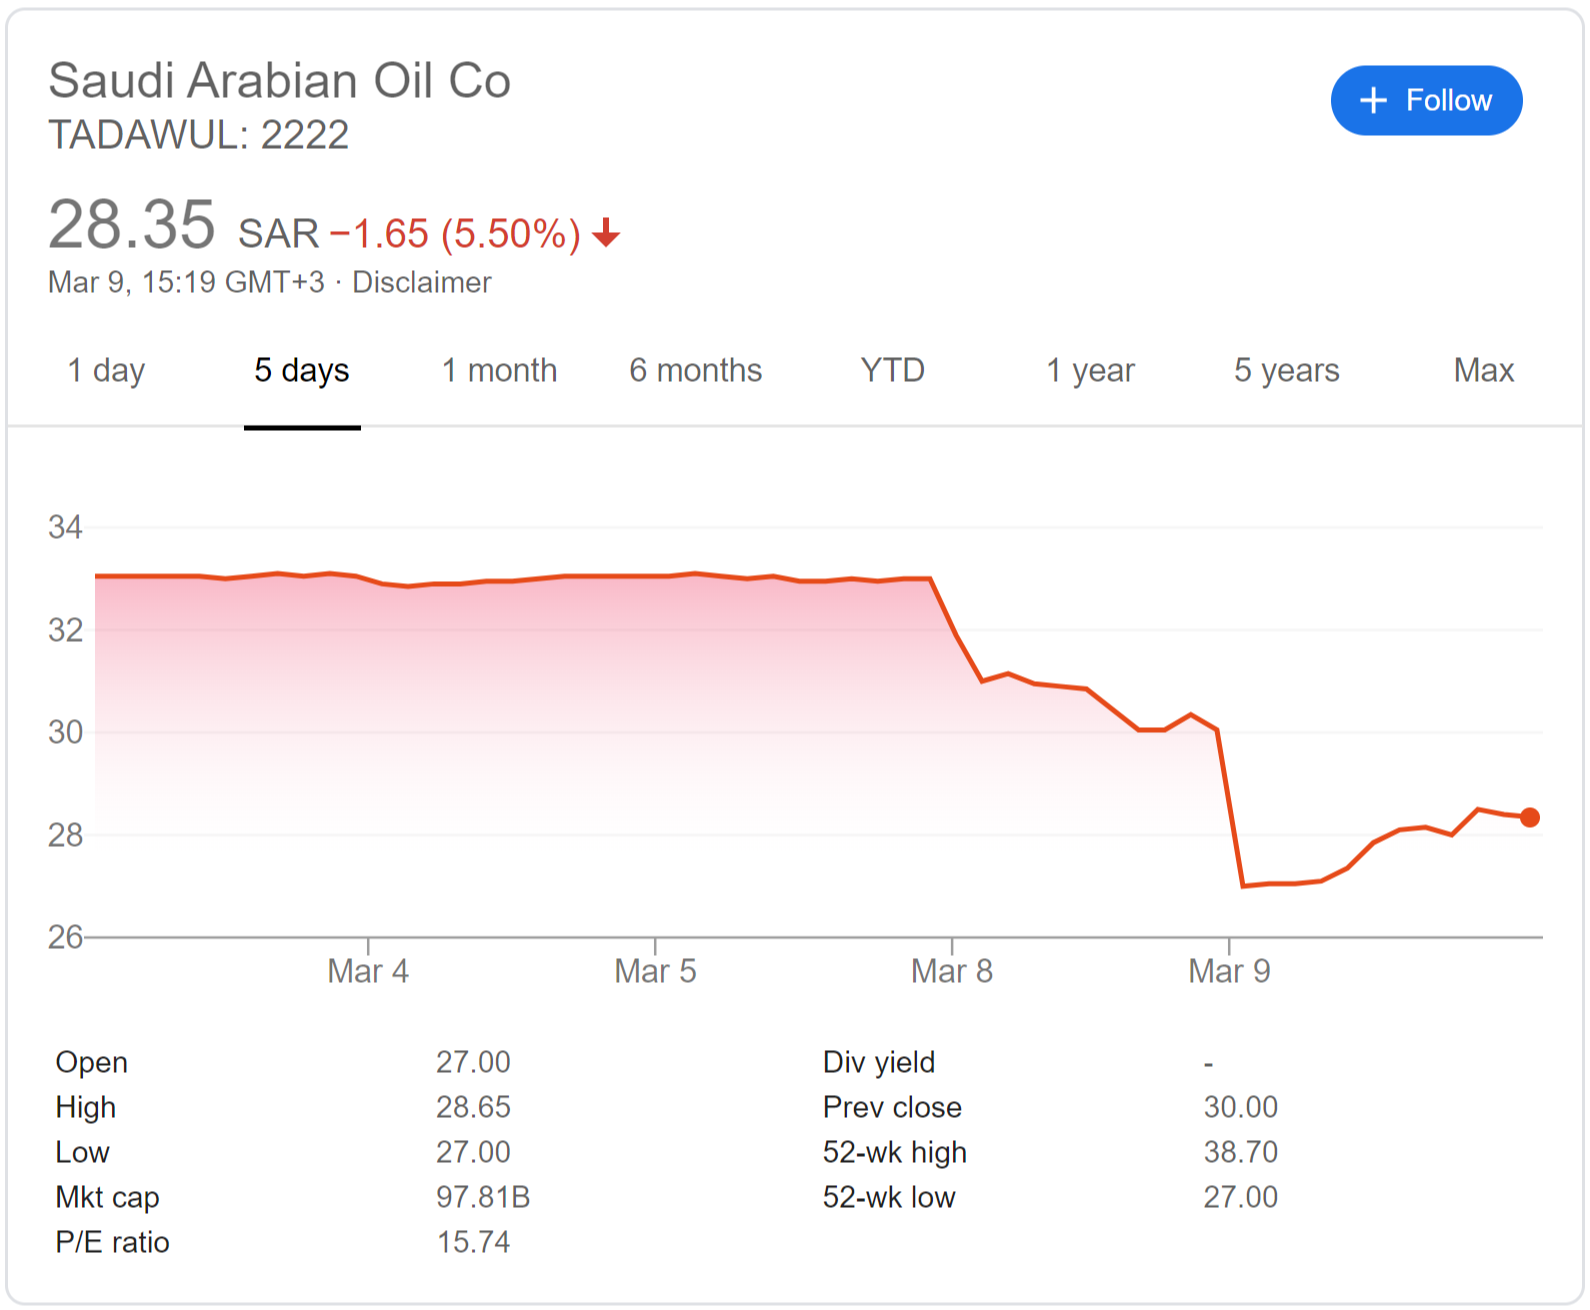The width and height of the screenshot is (1590, 1310).
Task: Open the Max chart history view
Action: pyautogui.click(x=1484, y=370)
